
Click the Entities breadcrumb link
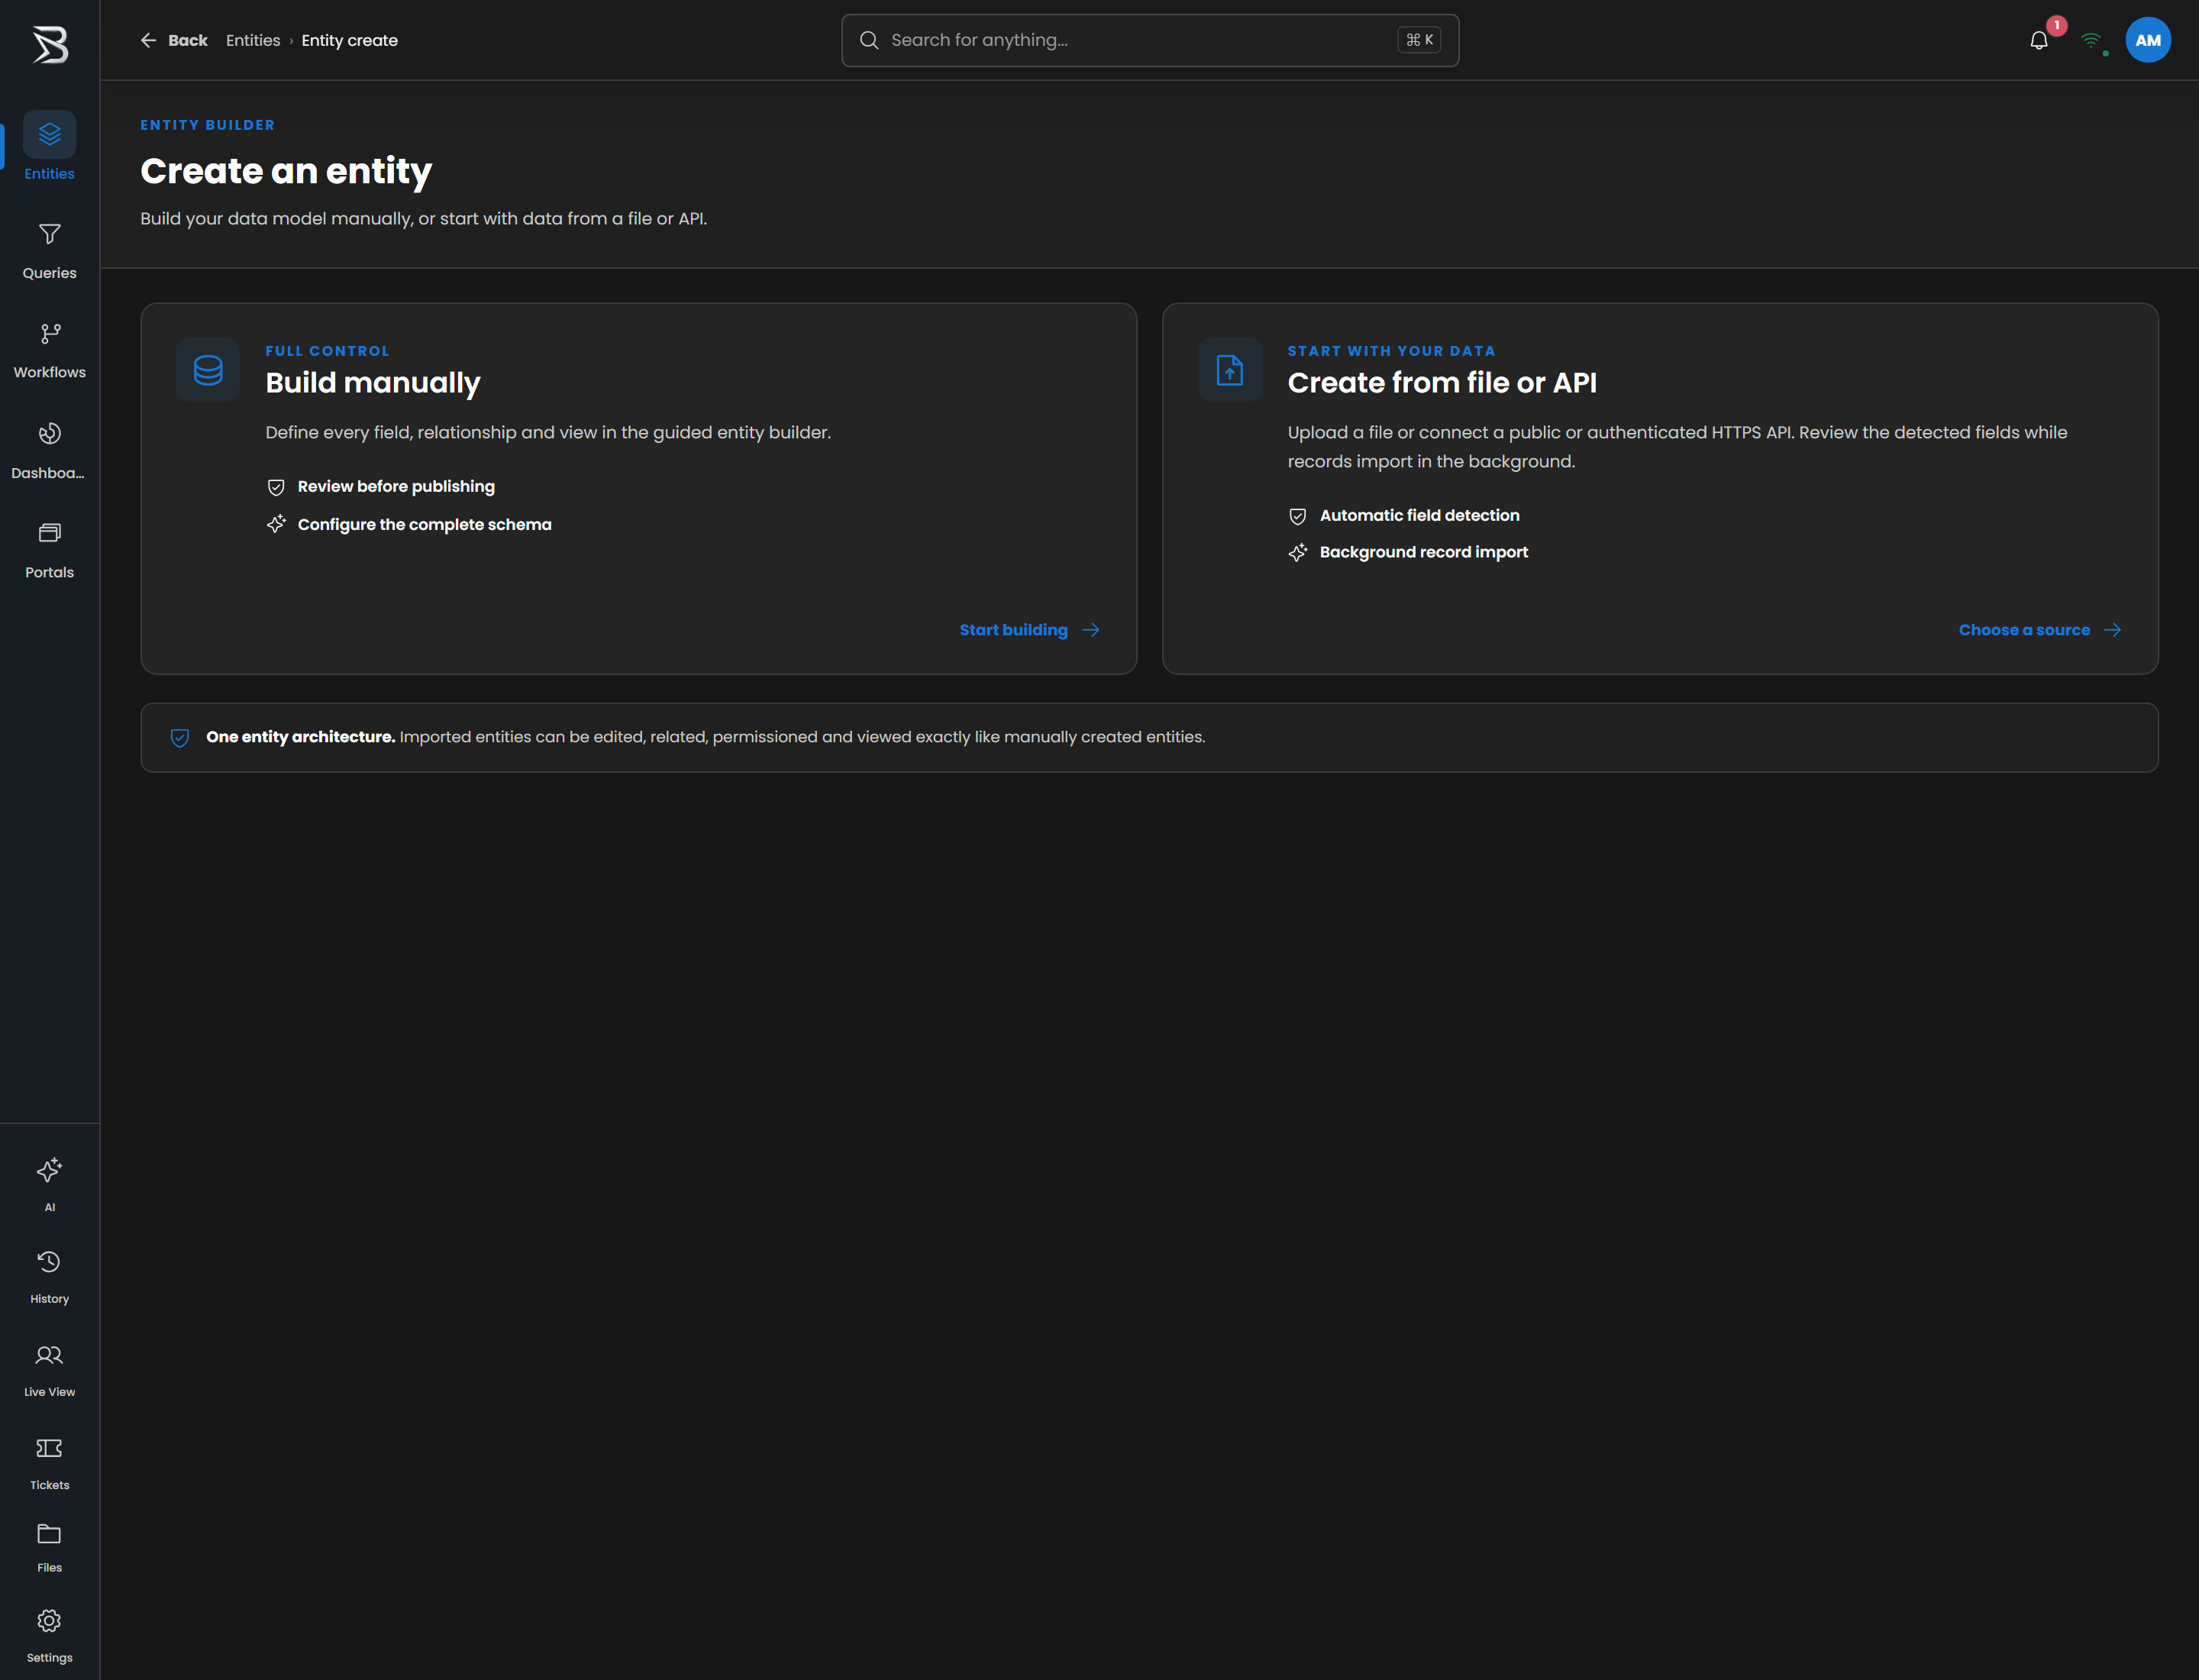click(x=253, y=40)
